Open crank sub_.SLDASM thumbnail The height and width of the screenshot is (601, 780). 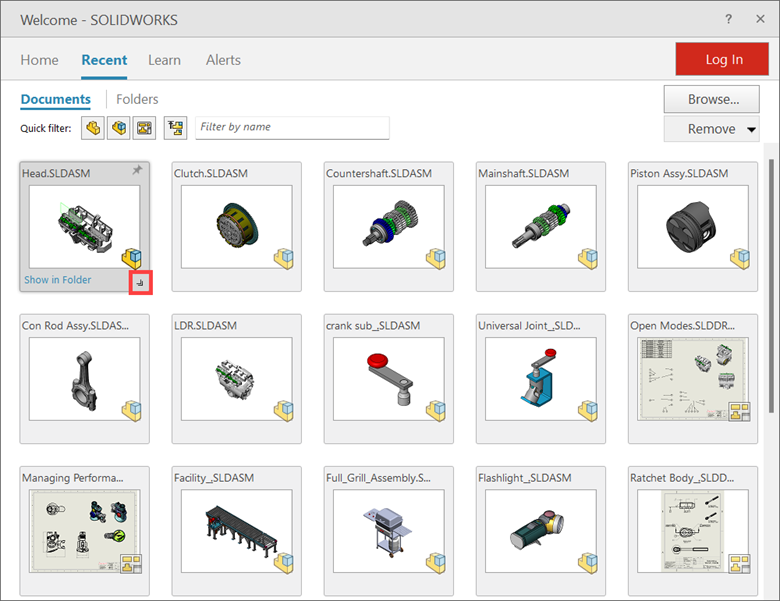(389, 379)
